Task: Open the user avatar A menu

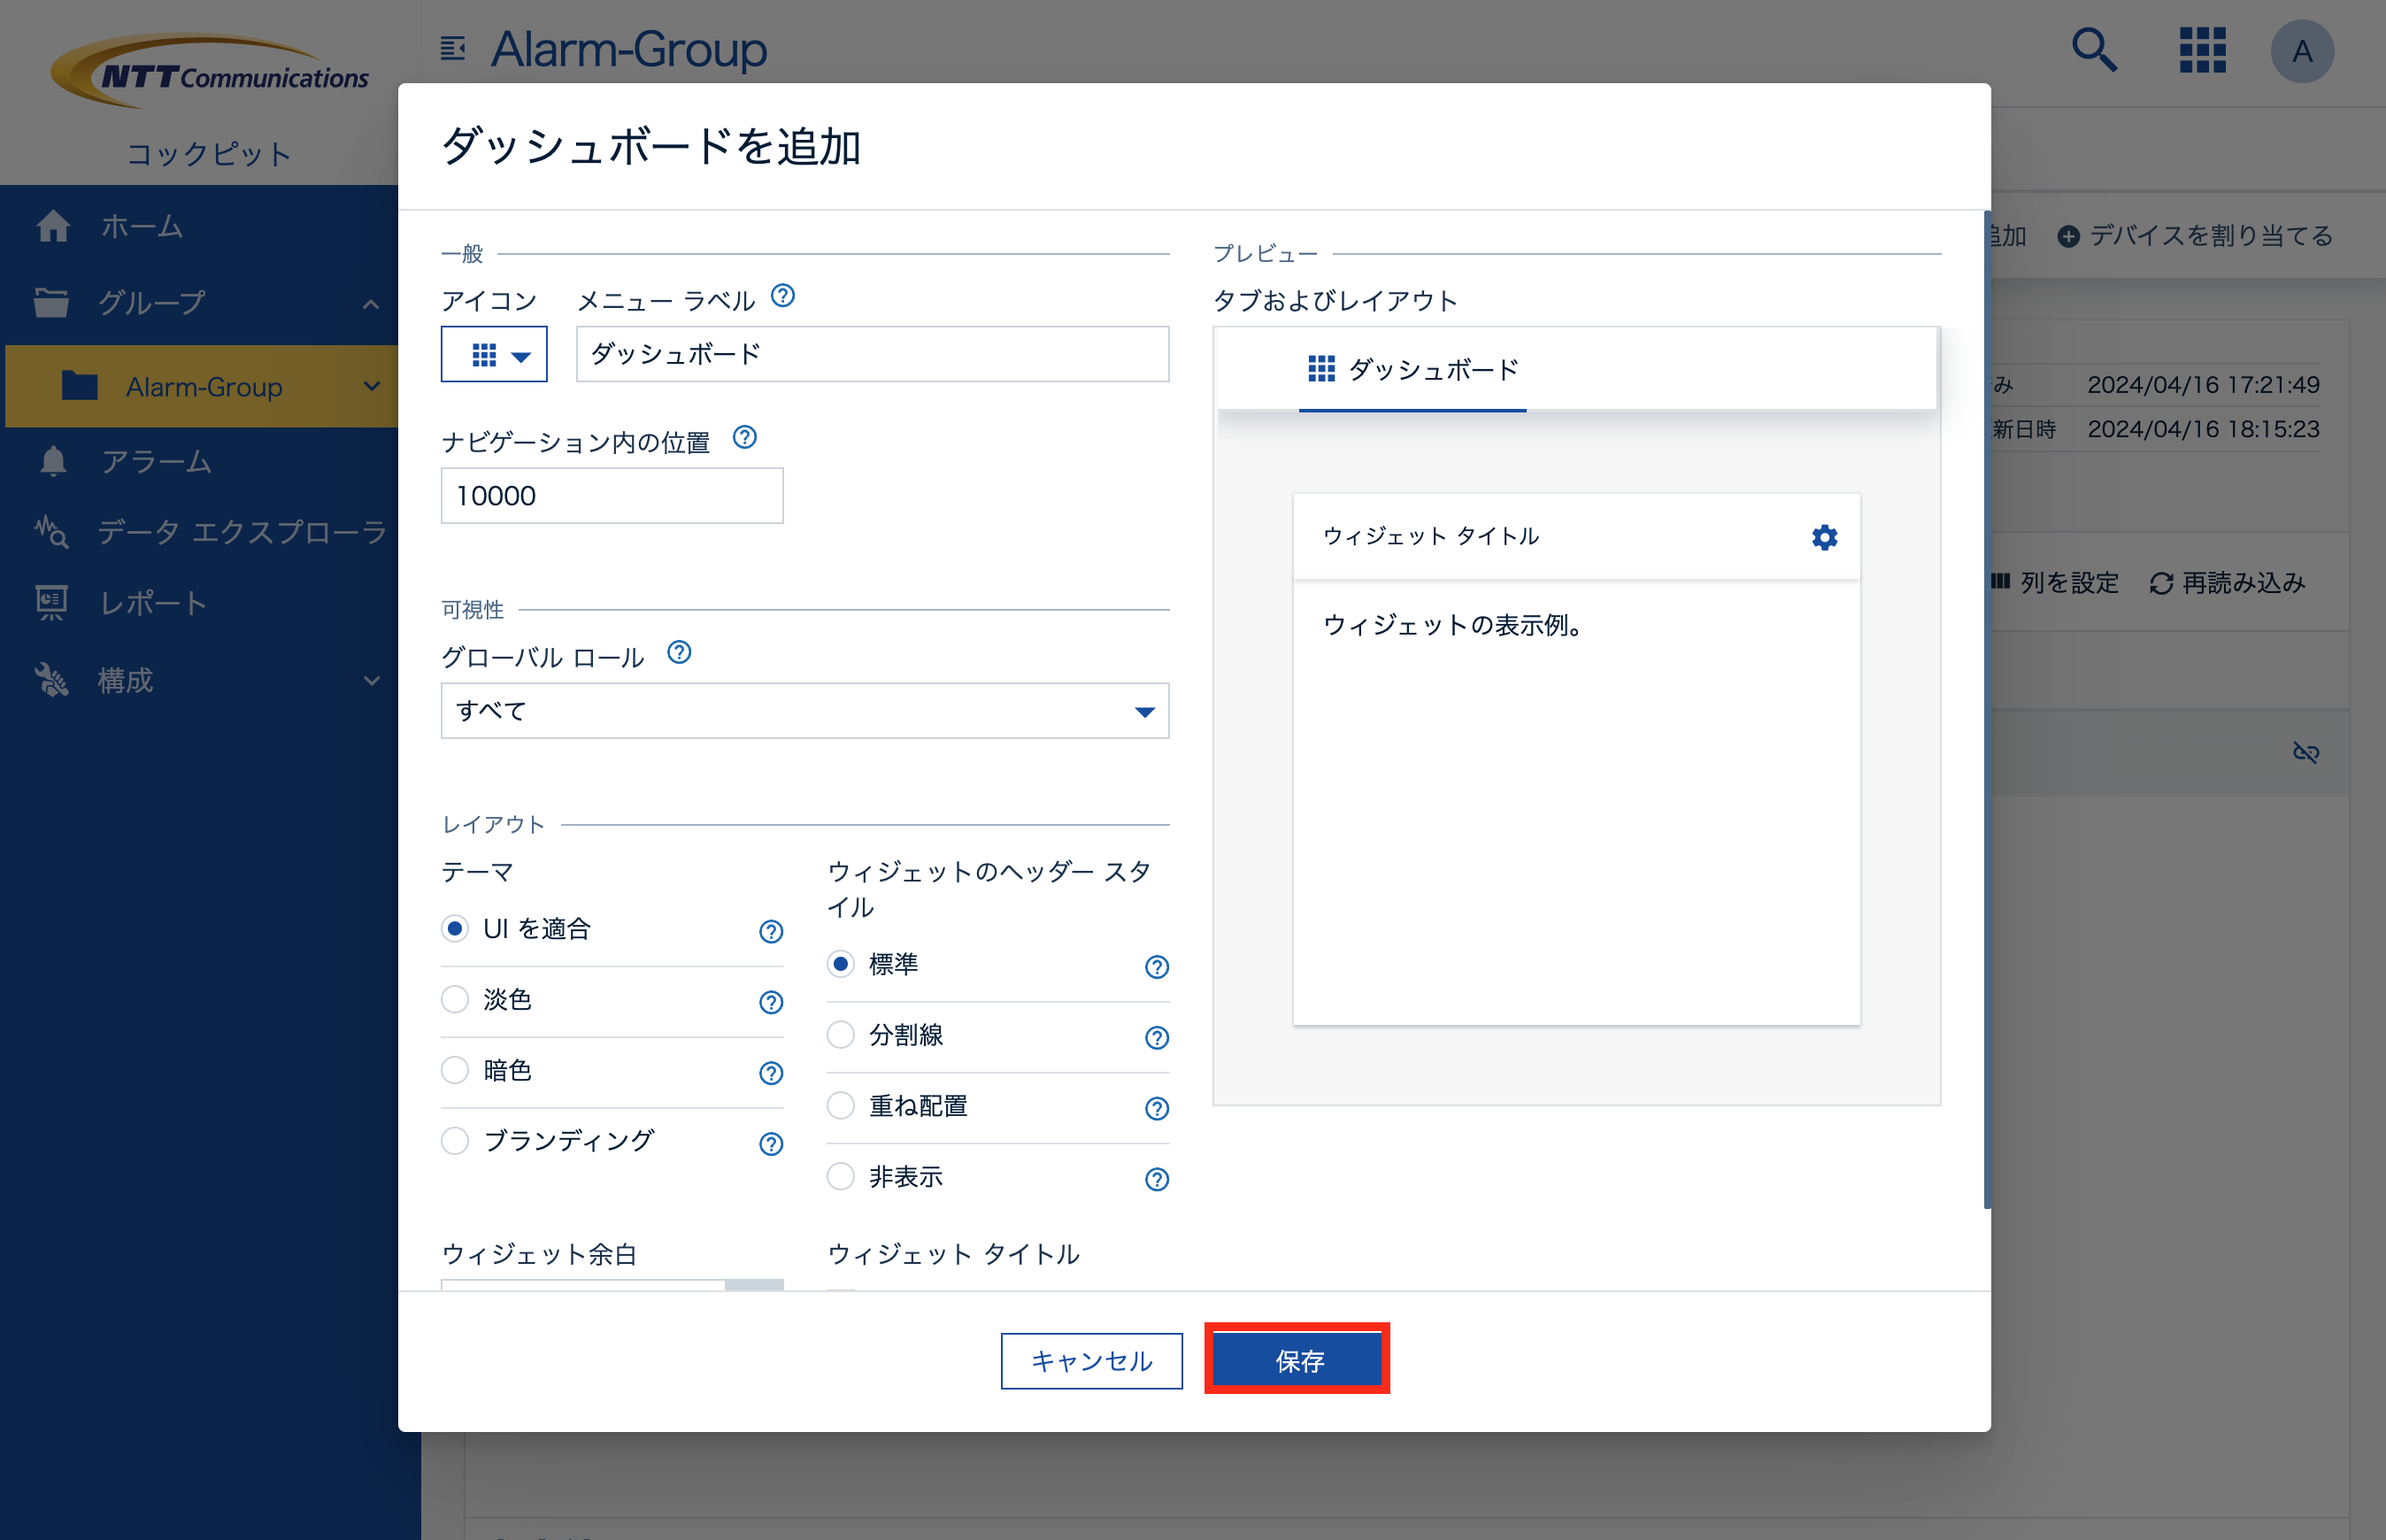Action: tap(2302, 51)
